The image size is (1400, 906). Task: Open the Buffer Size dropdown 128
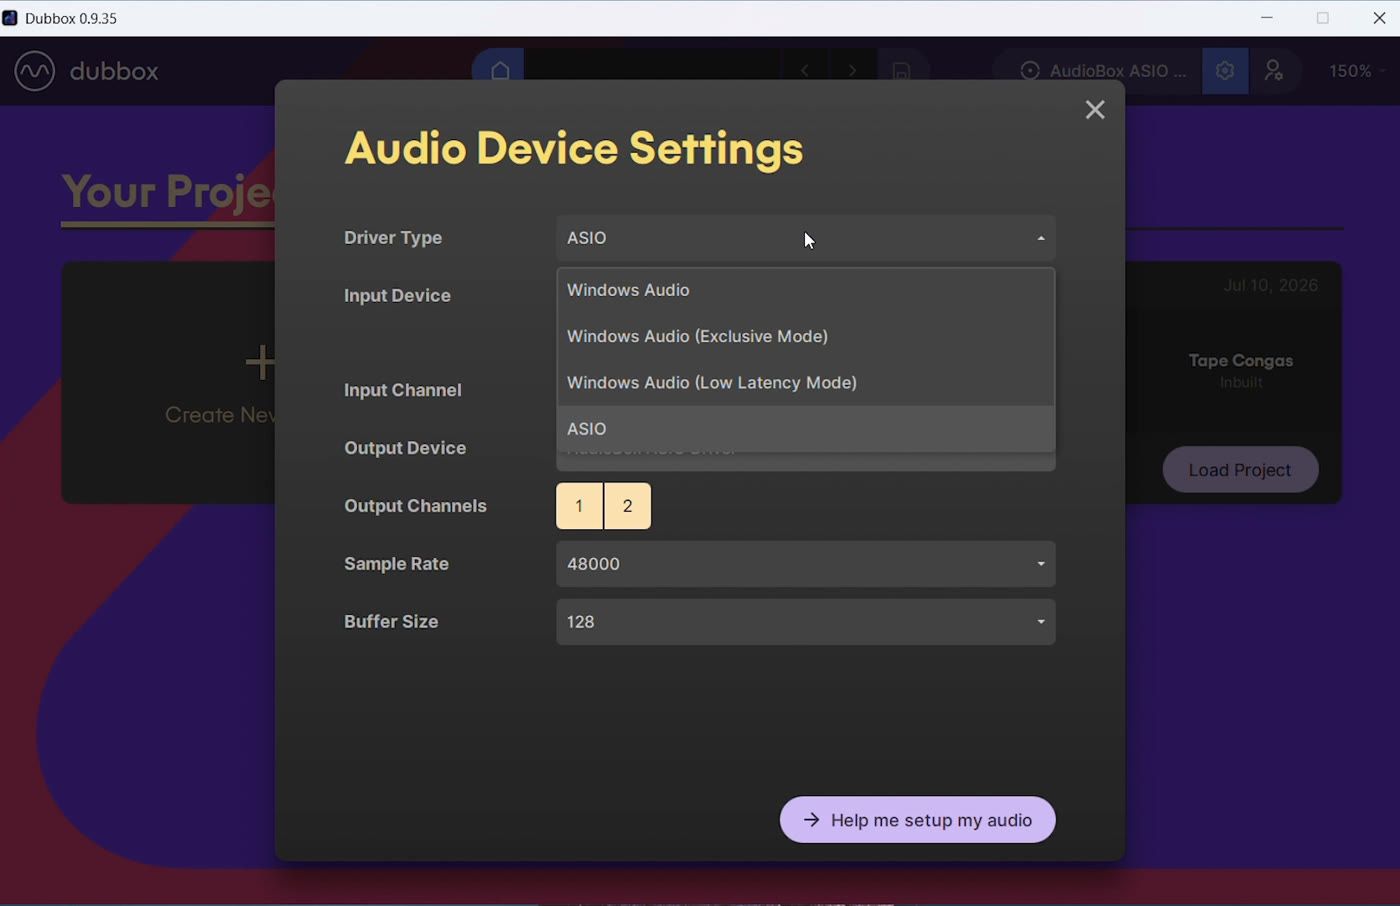[805, 622]
